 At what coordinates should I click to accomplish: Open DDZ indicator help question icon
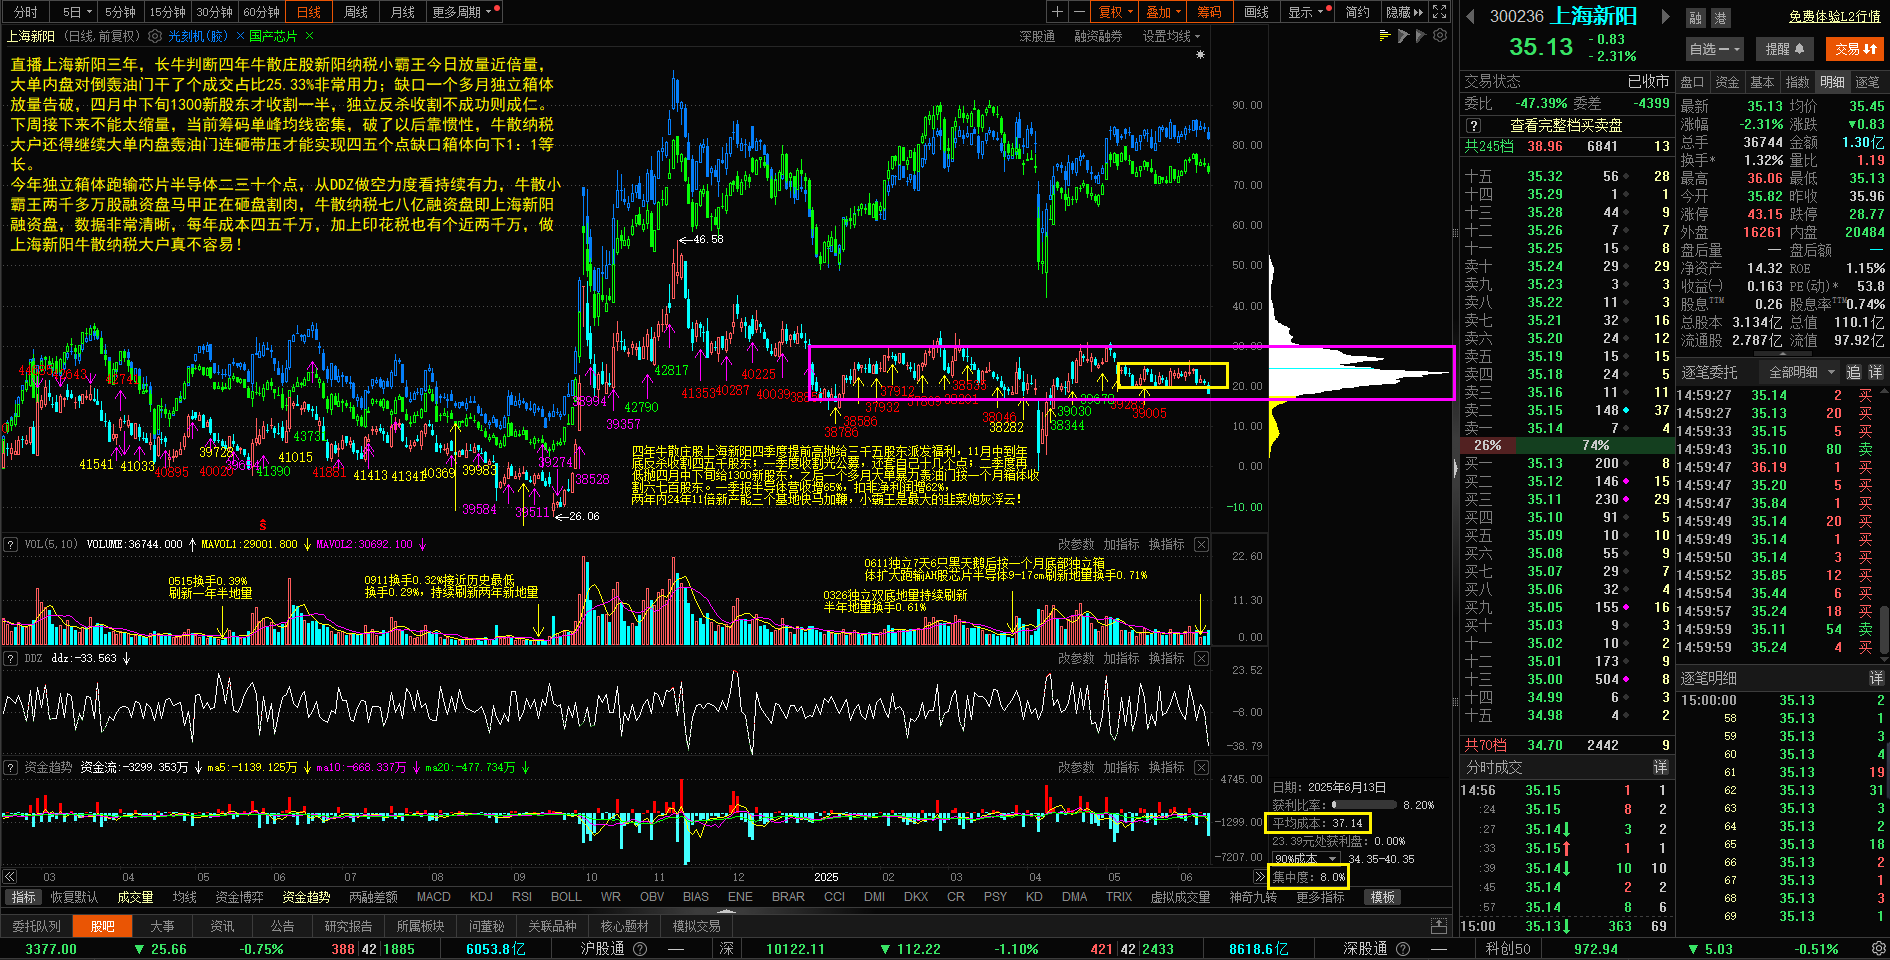[11, 658]
